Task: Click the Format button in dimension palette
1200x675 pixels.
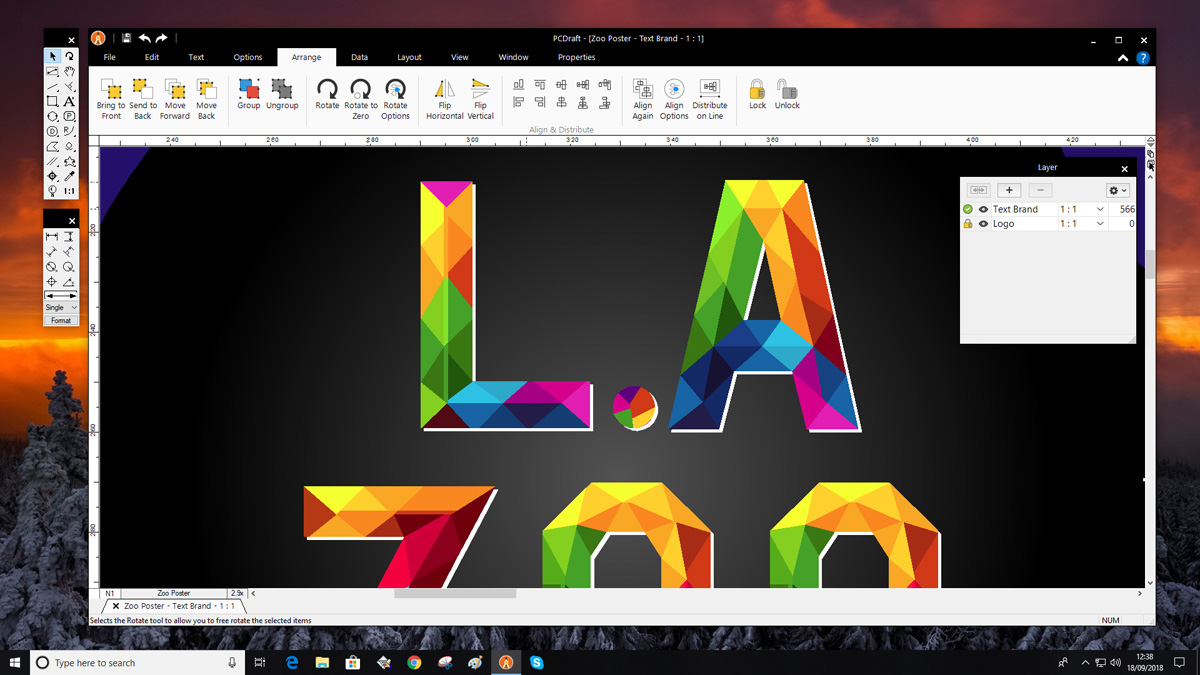Action: [61, 321]
